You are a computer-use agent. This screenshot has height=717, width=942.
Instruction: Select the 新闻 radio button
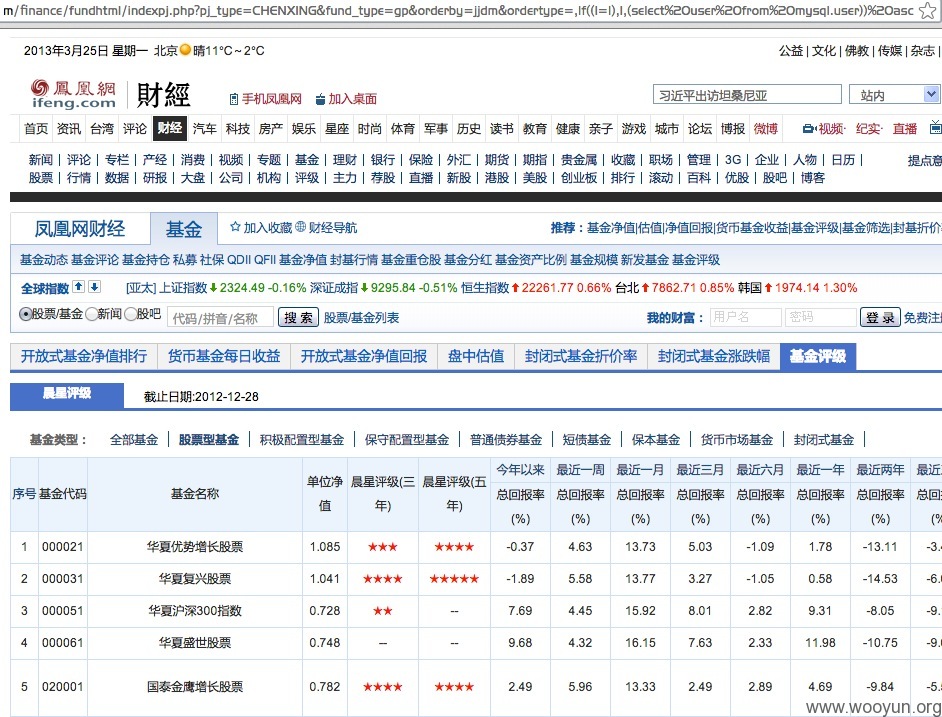coord(91,314)
